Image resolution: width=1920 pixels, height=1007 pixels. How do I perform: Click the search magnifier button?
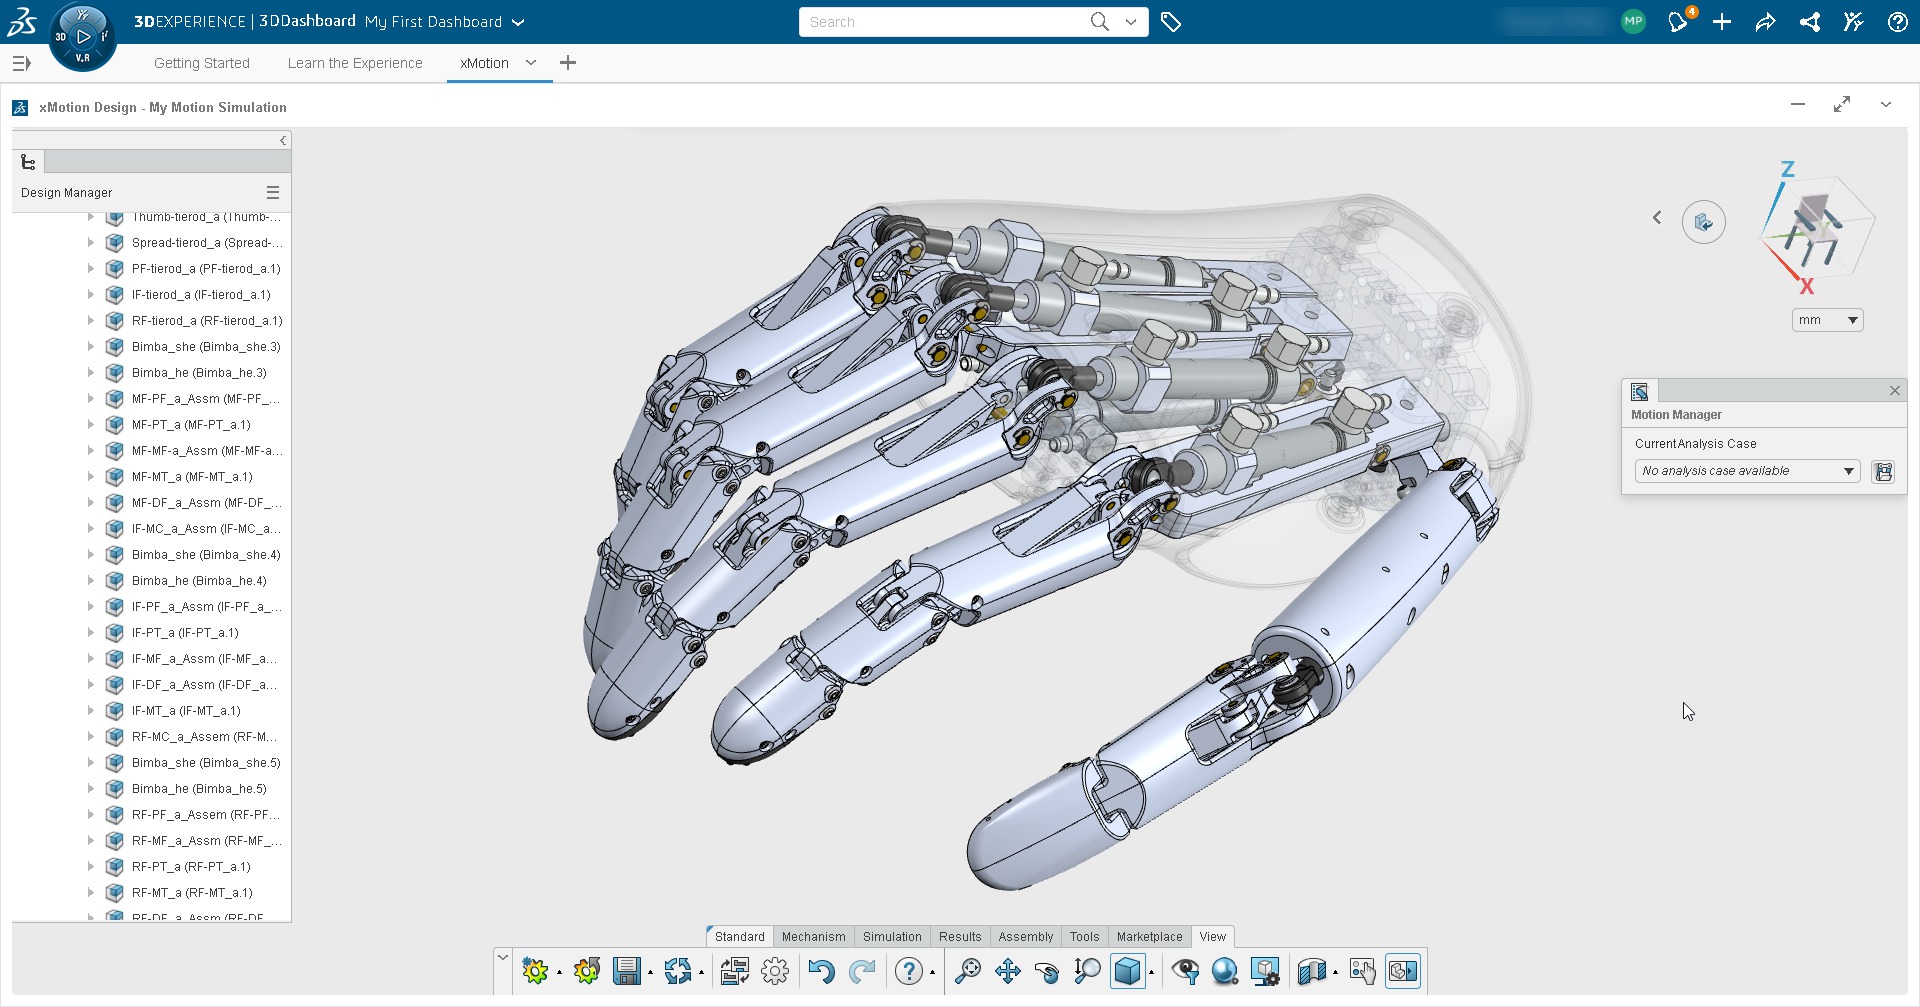pos(1098,21)
